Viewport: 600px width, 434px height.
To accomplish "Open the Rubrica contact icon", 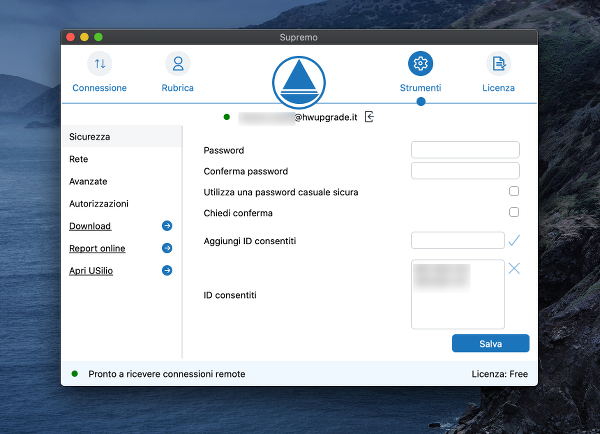I will tap(178, 64).
